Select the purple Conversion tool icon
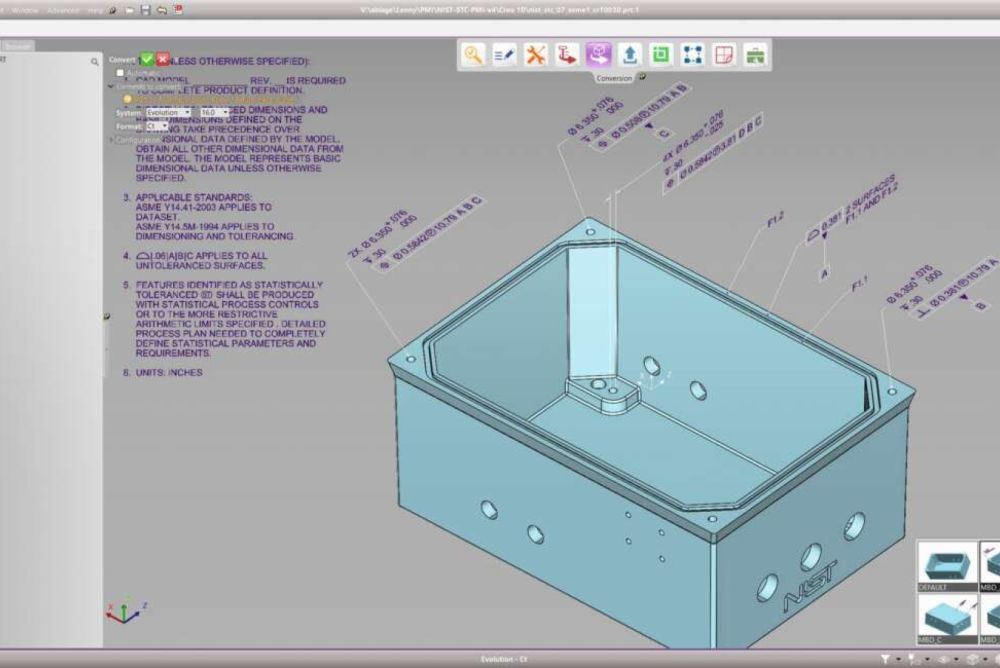The height and width of the screenshot is (668, 1000). point(598,55)
